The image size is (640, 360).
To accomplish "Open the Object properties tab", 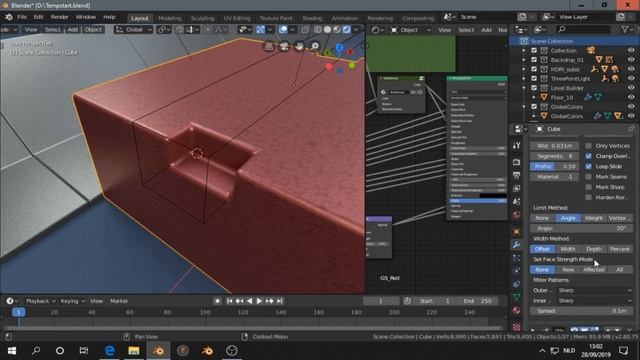I will tap(516, 231).
